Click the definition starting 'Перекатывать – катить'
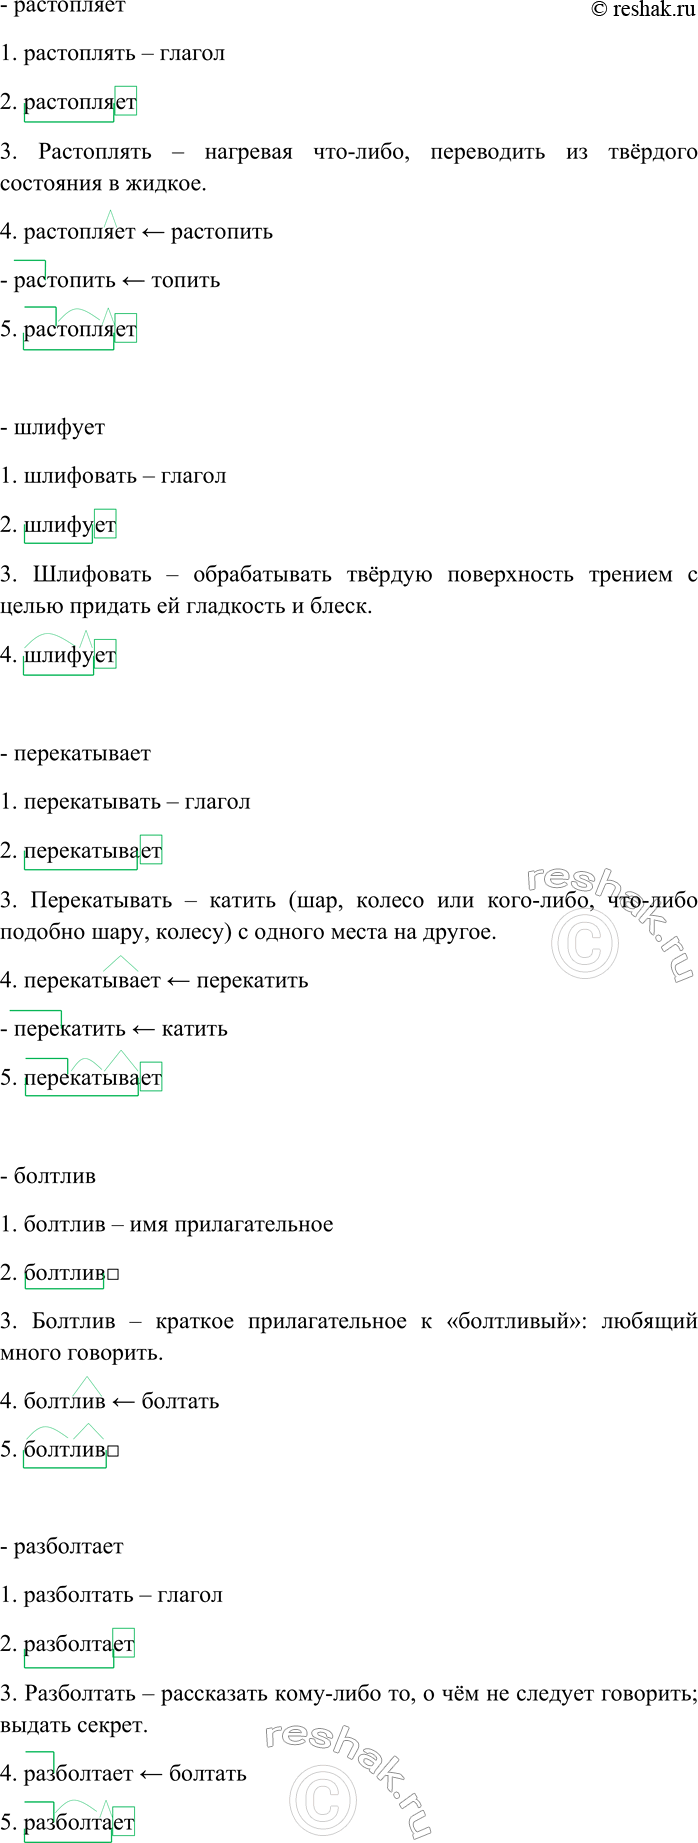This screenshot has width=698, height=1843. coord(349,917)
